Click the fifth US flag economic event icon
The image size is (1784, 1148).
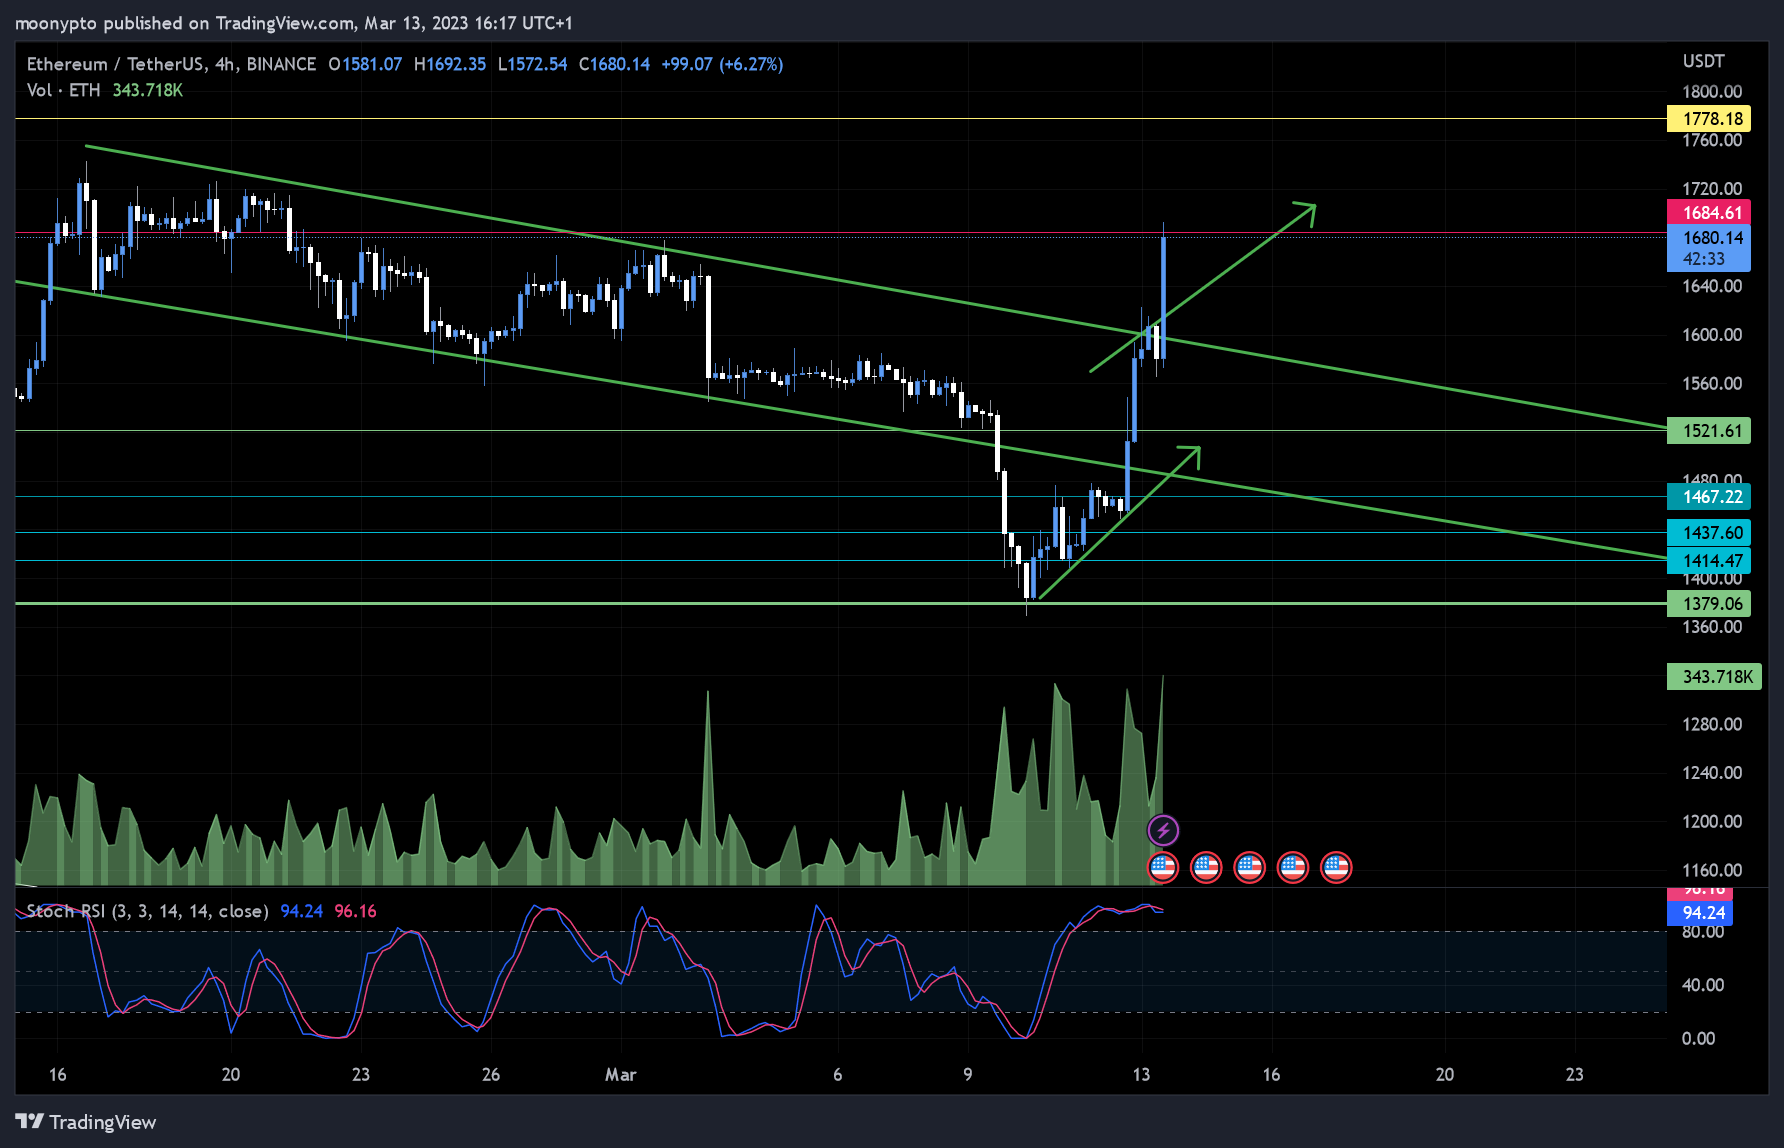click(x=1336, y=867)
